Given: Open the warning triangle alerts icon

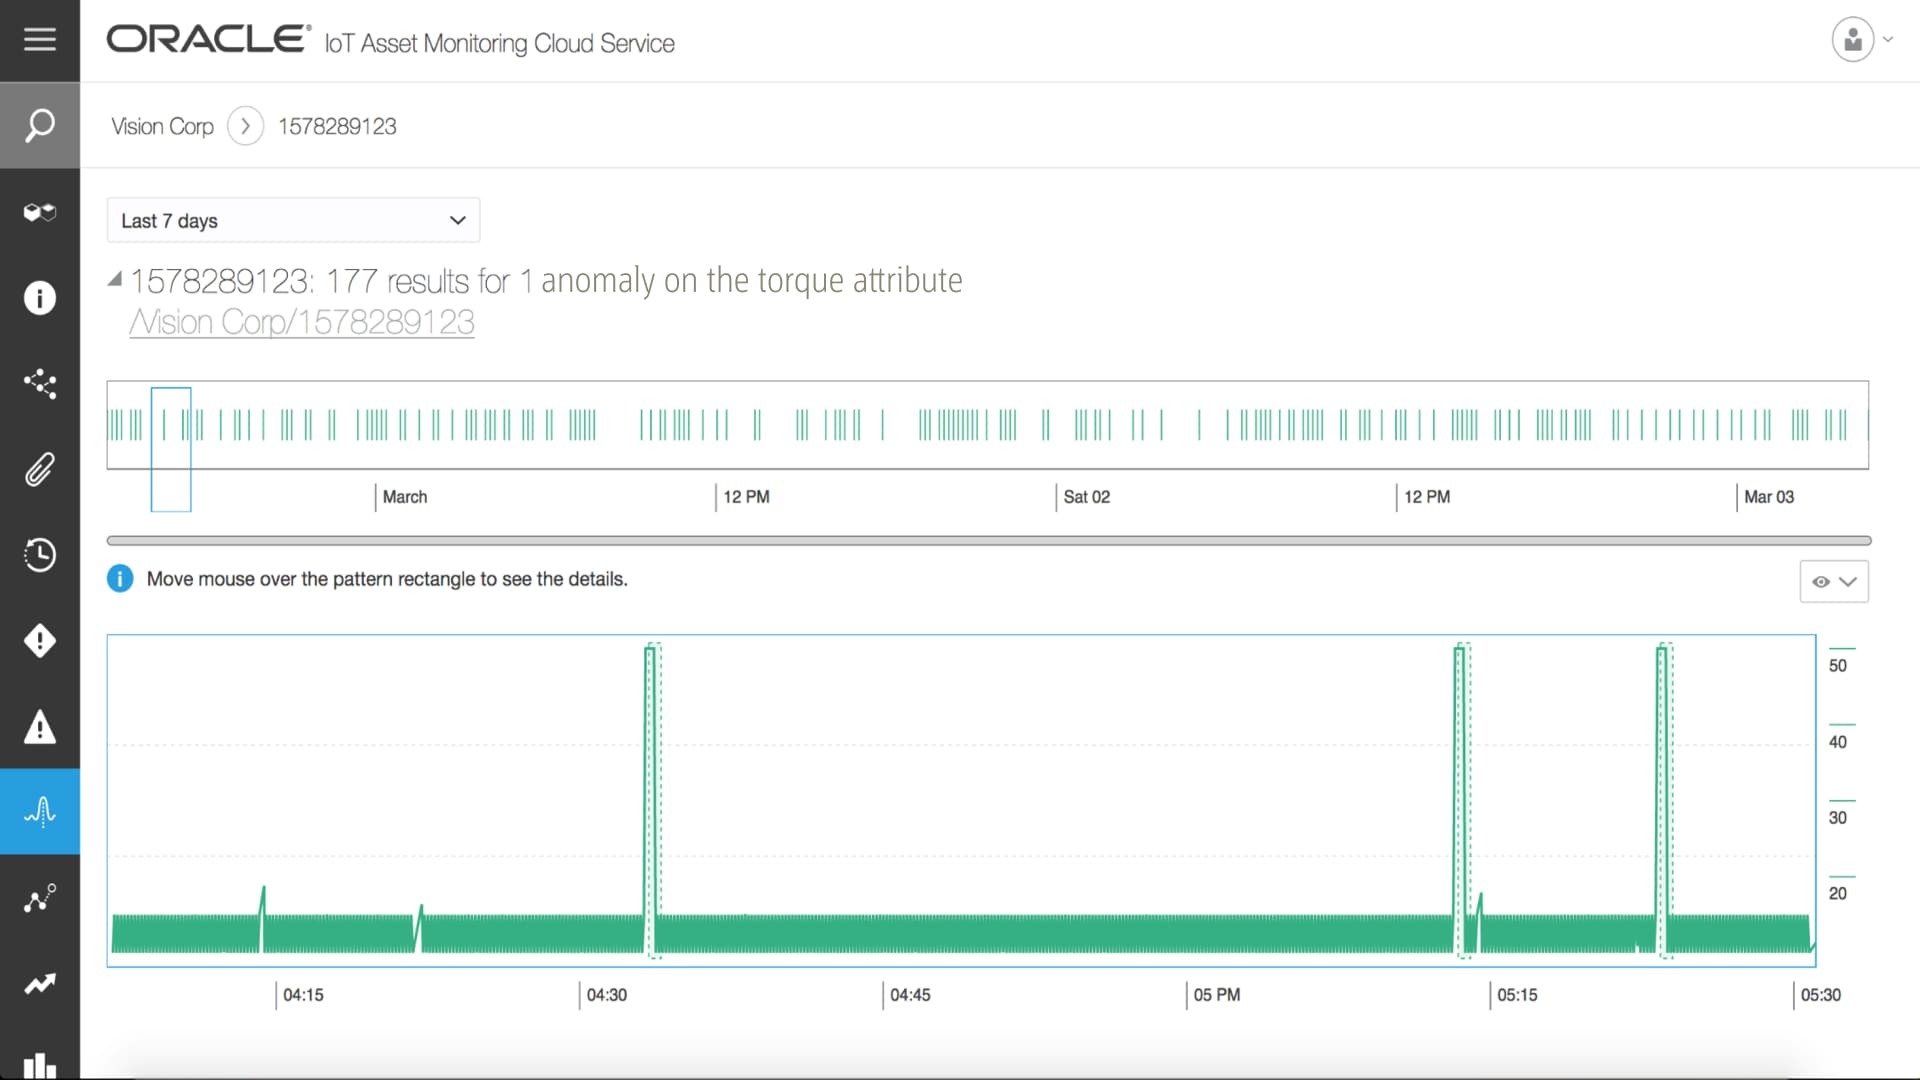Looking at the screenshot, I should tap(40, 727).
